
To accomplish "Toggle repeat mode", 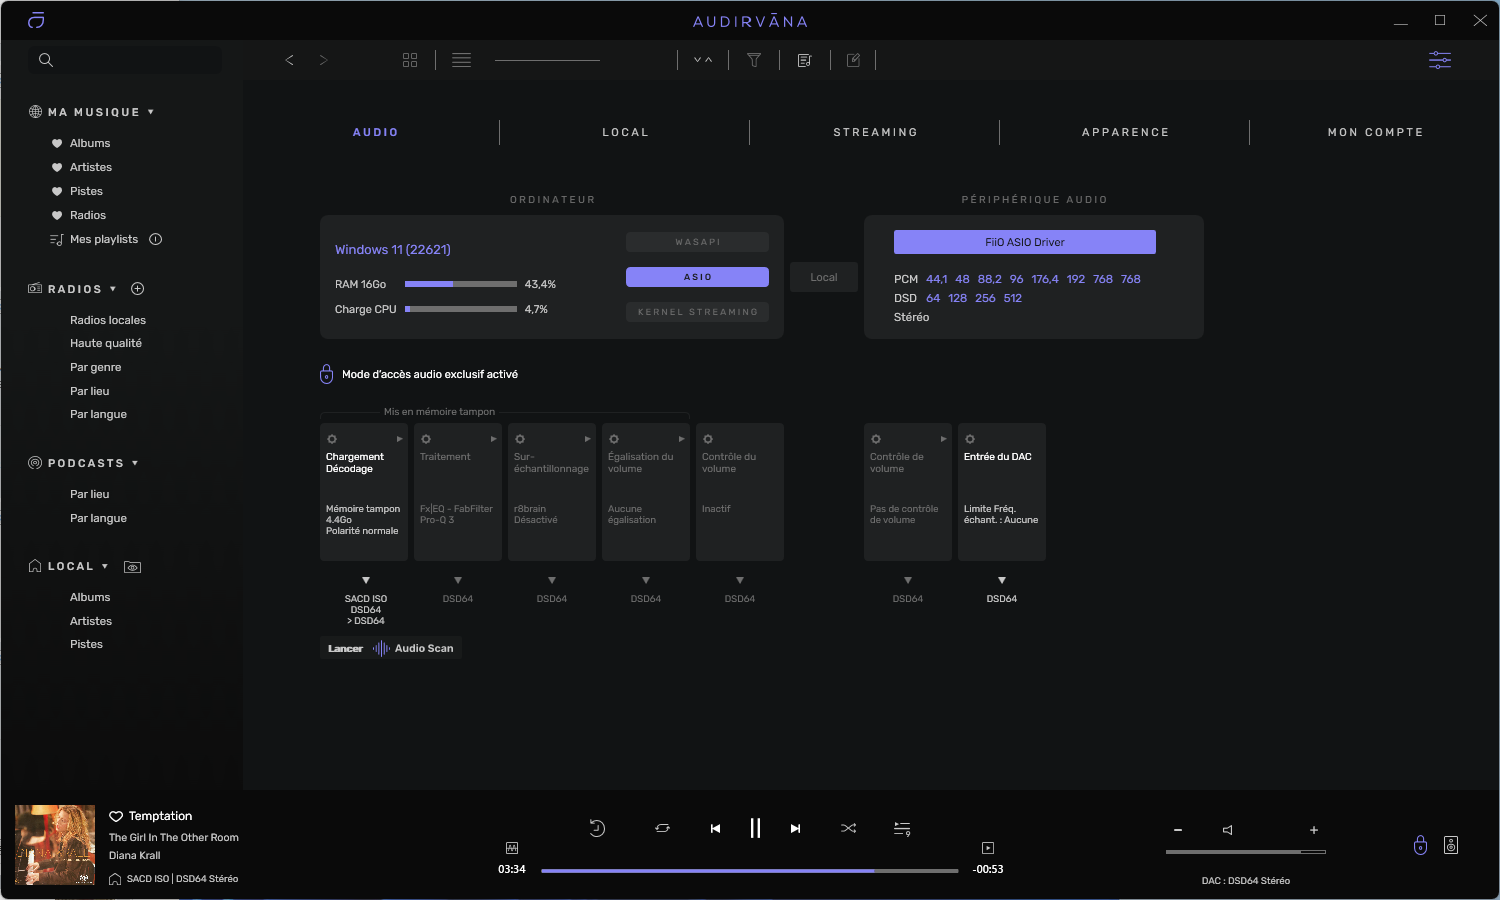I will tap(662, 828).
